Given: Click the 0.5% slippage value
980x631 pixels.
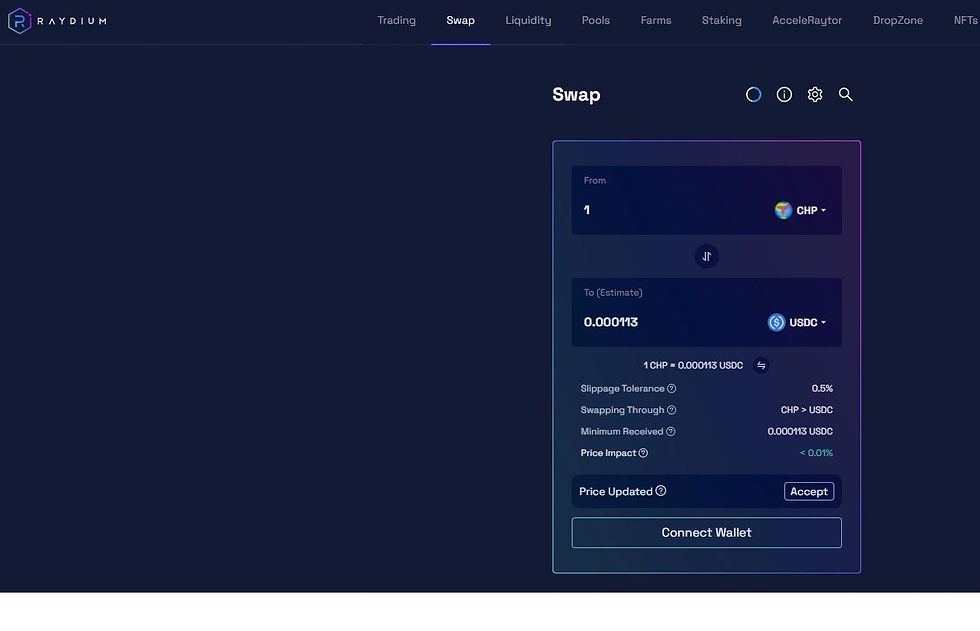Looking at the screenshot, I should tap(822, 389).
